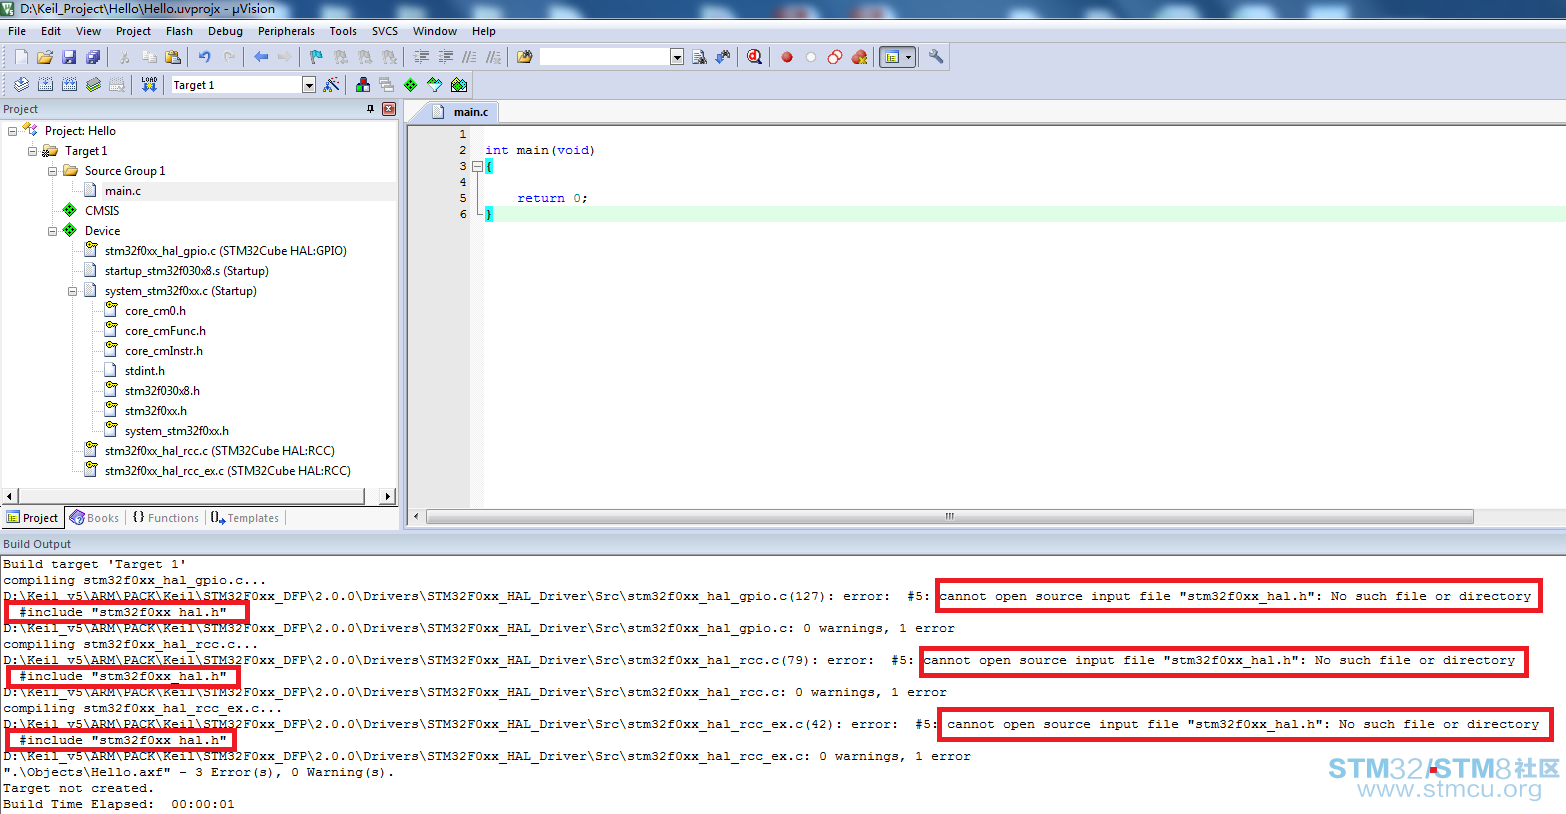This screenshot has width=1566, height=814.
Task: Switch to the Functions panel tab
Action: click(x=166, y=518)
